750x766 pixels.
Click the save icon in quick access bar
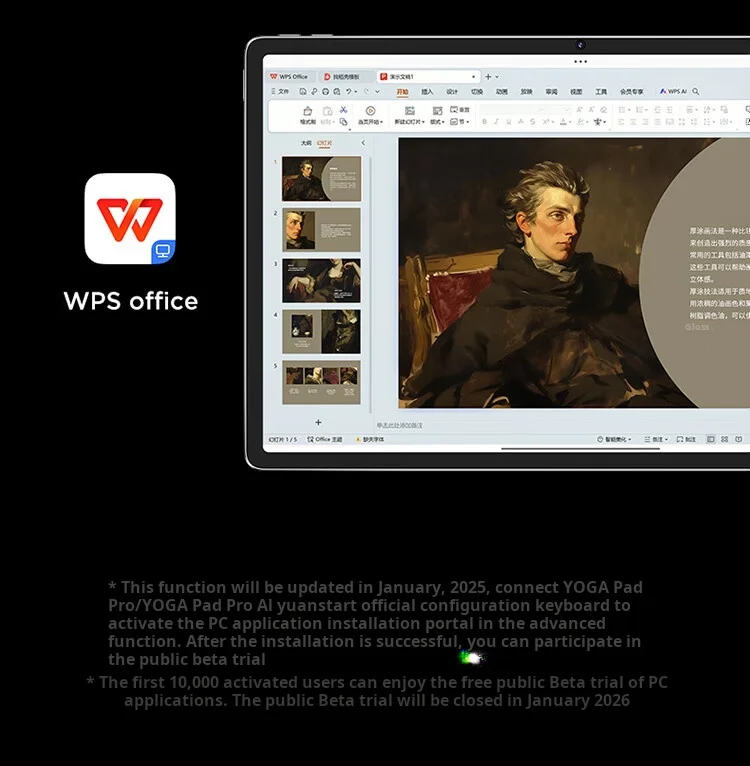click(303, 91)
